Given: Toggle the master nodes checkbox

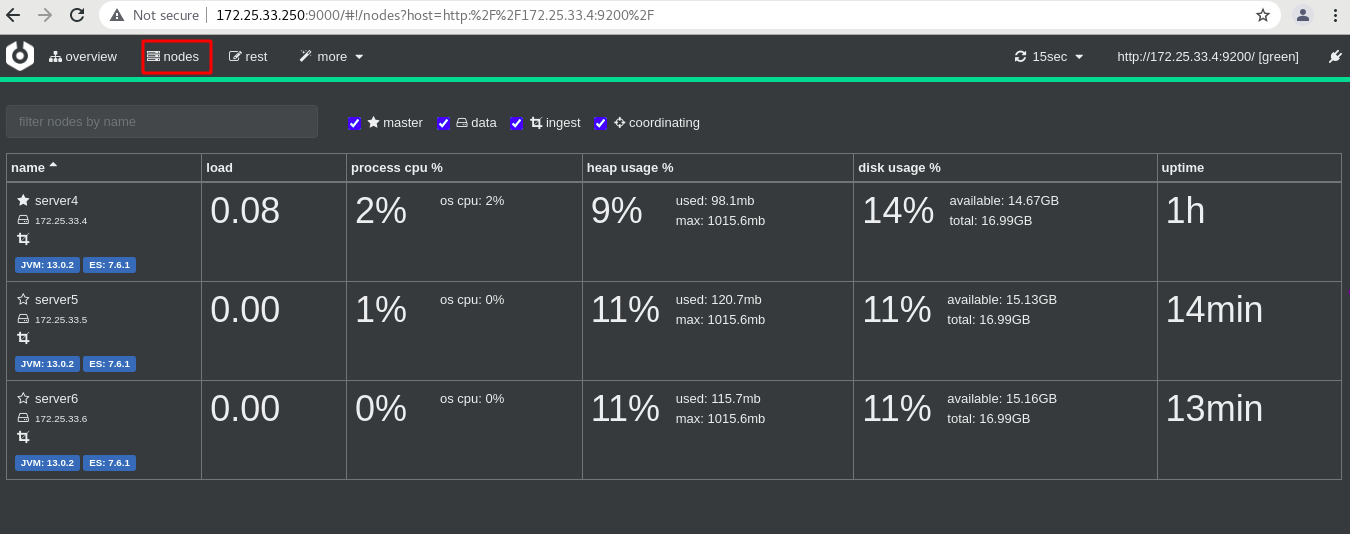Looking at the screenshot, I should 354,123.
